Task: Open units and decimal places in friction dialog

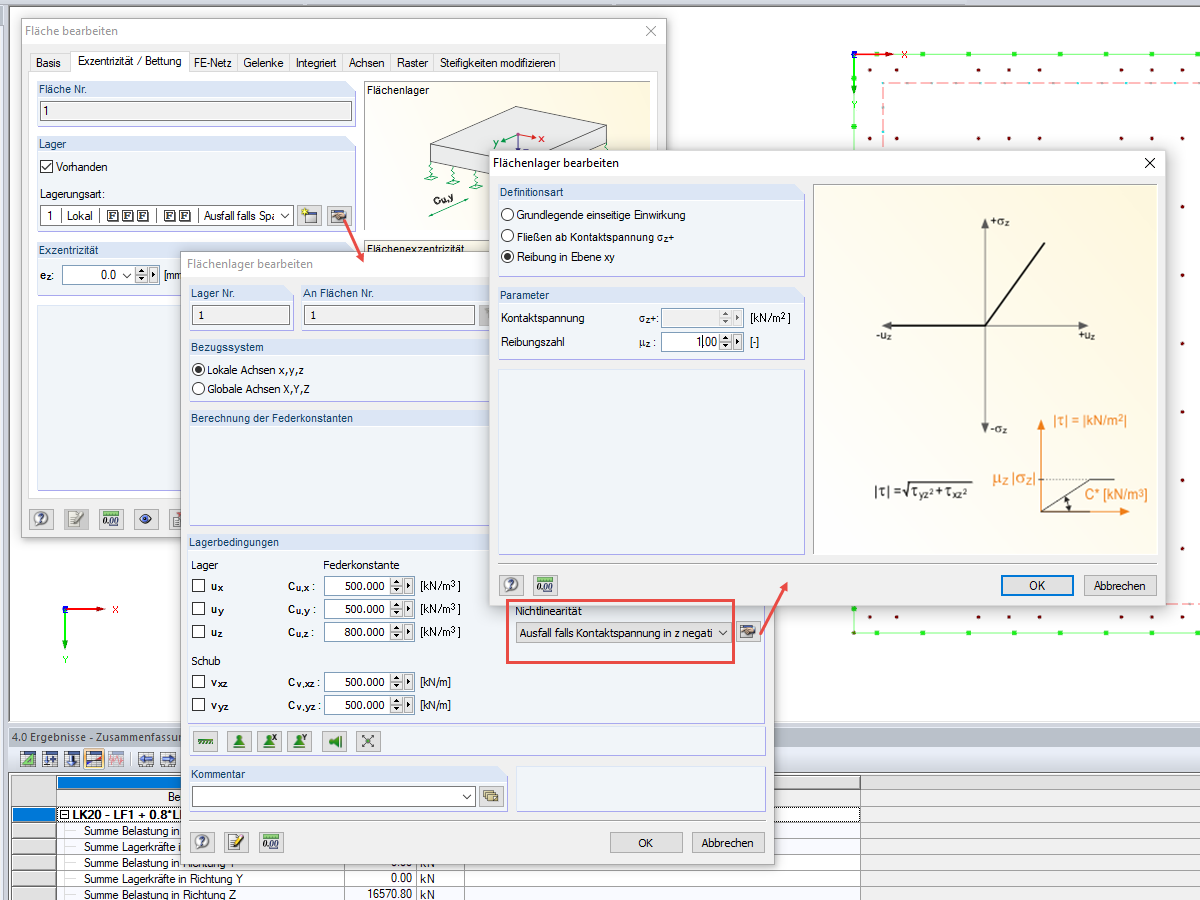Action: tap(545, 585)
